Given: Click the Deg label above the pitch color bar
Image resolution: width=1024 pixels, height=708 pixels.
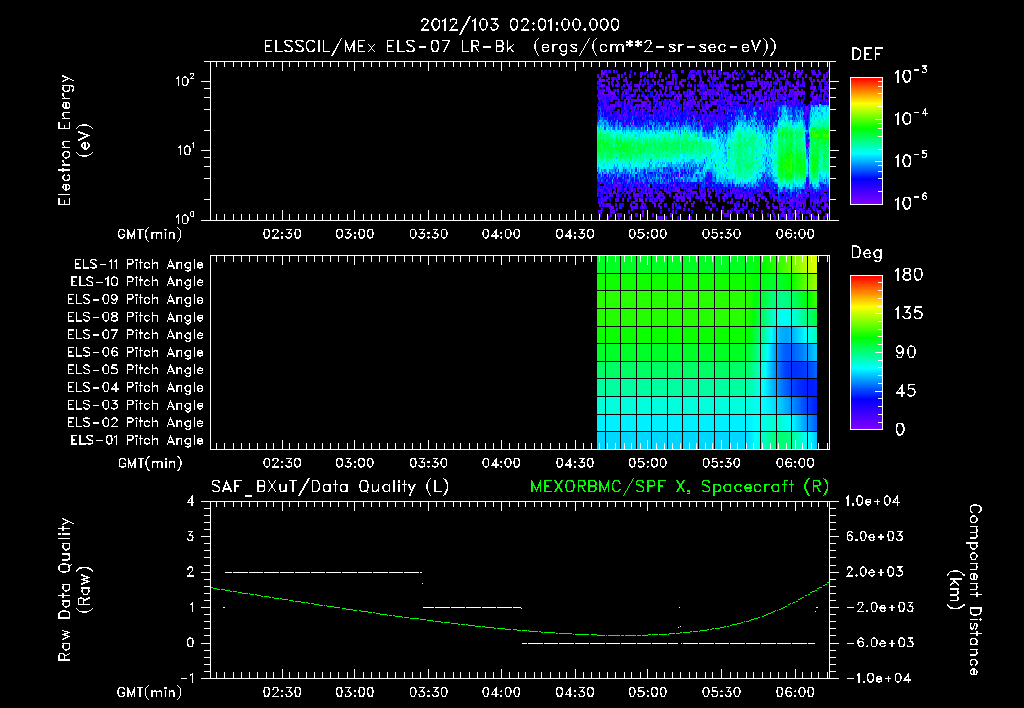Looking at the screenshot, I should tap(866, 253).
